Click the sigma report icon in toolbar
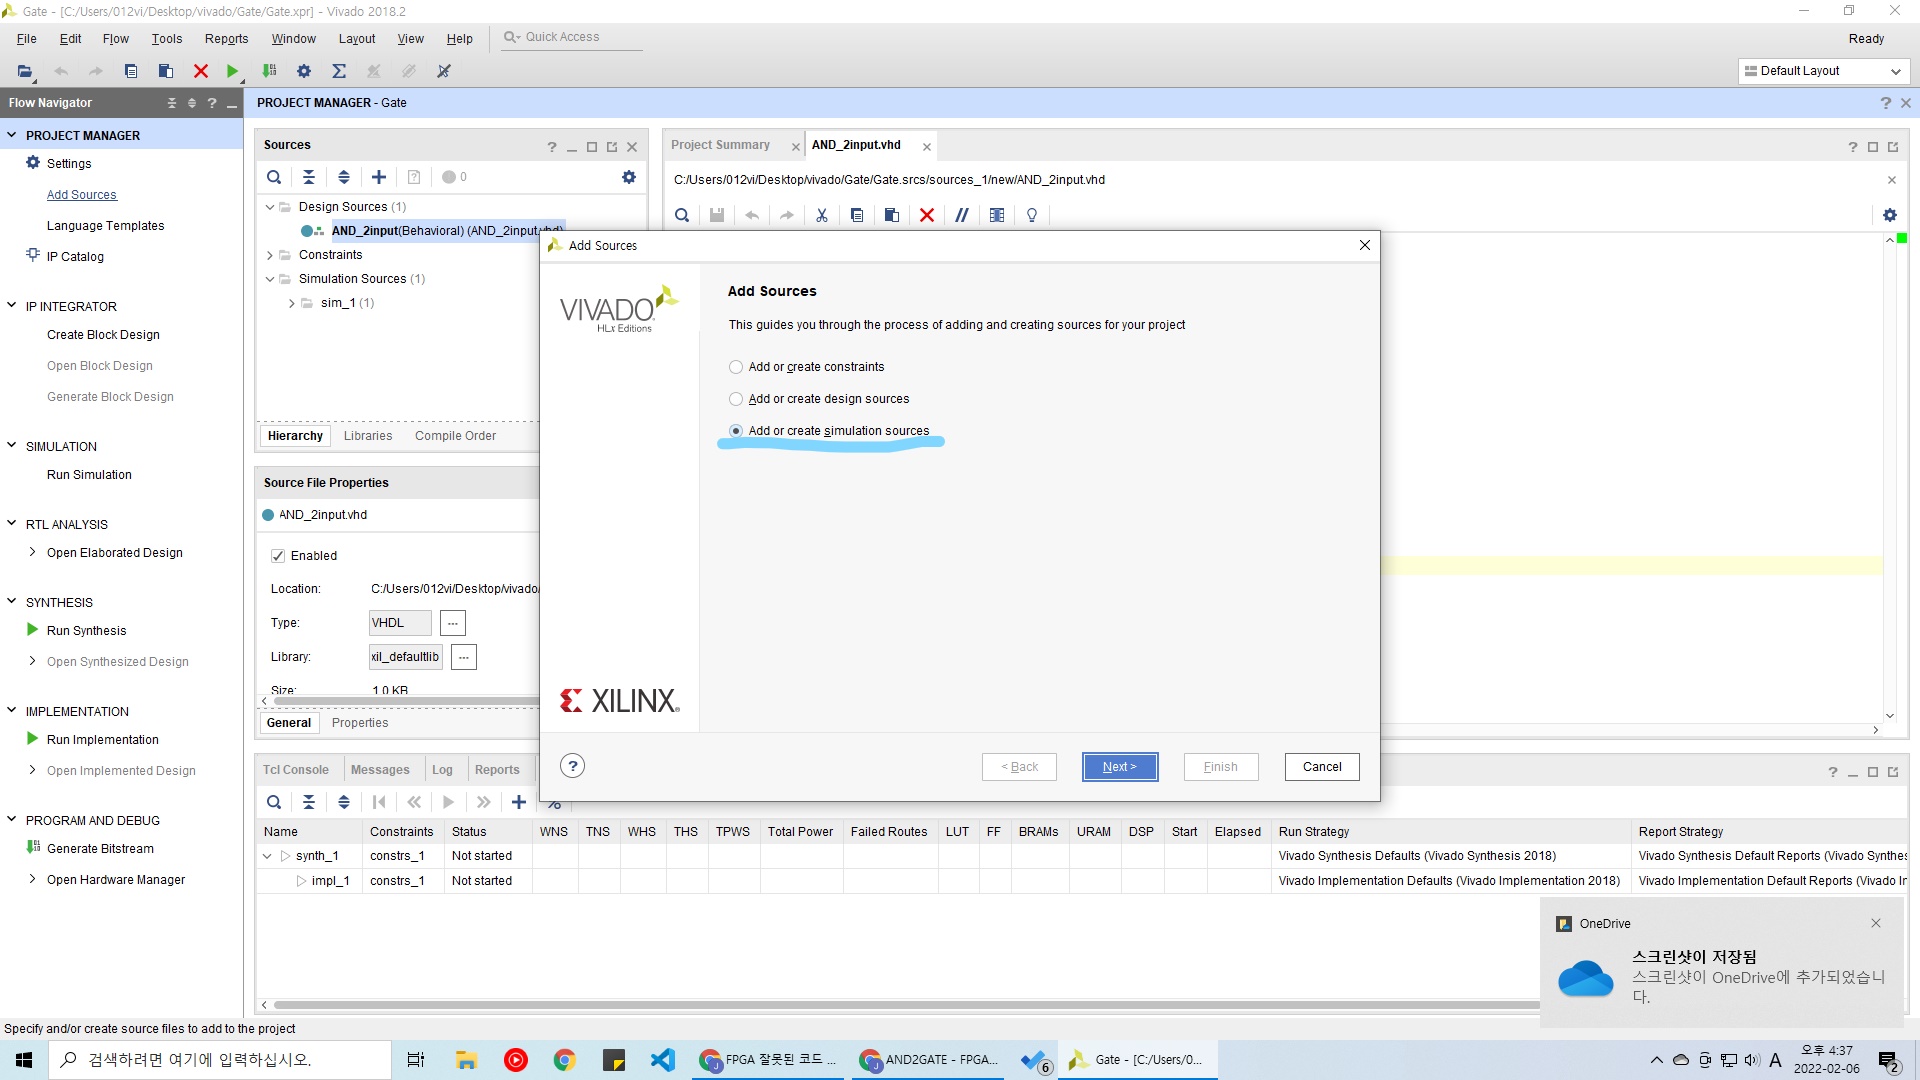This screenshot has width=1920, height=1080. pos(339,71)
